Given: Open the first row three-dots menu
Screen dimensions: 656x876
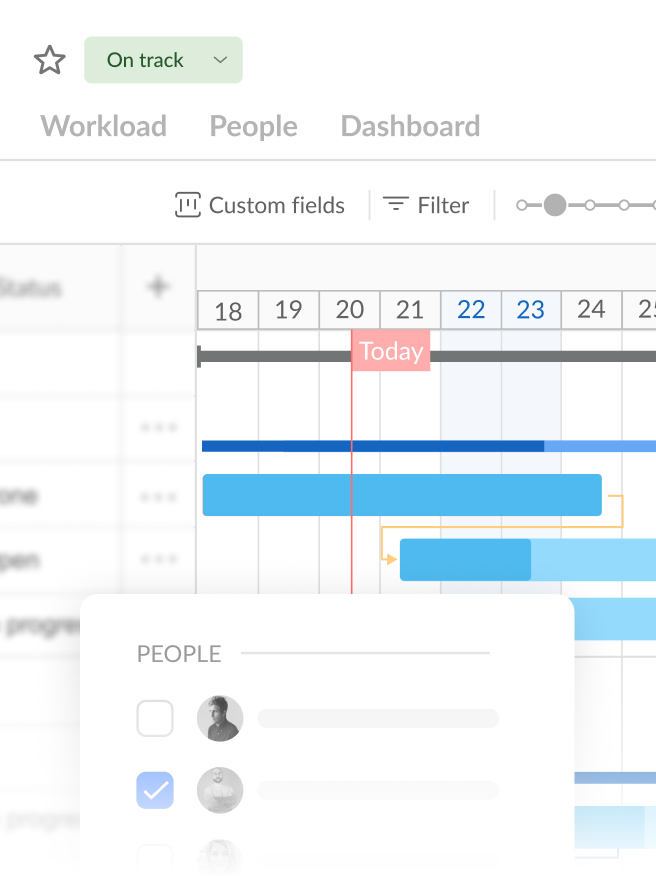Looking at the screenshot, I should [158, 427].
